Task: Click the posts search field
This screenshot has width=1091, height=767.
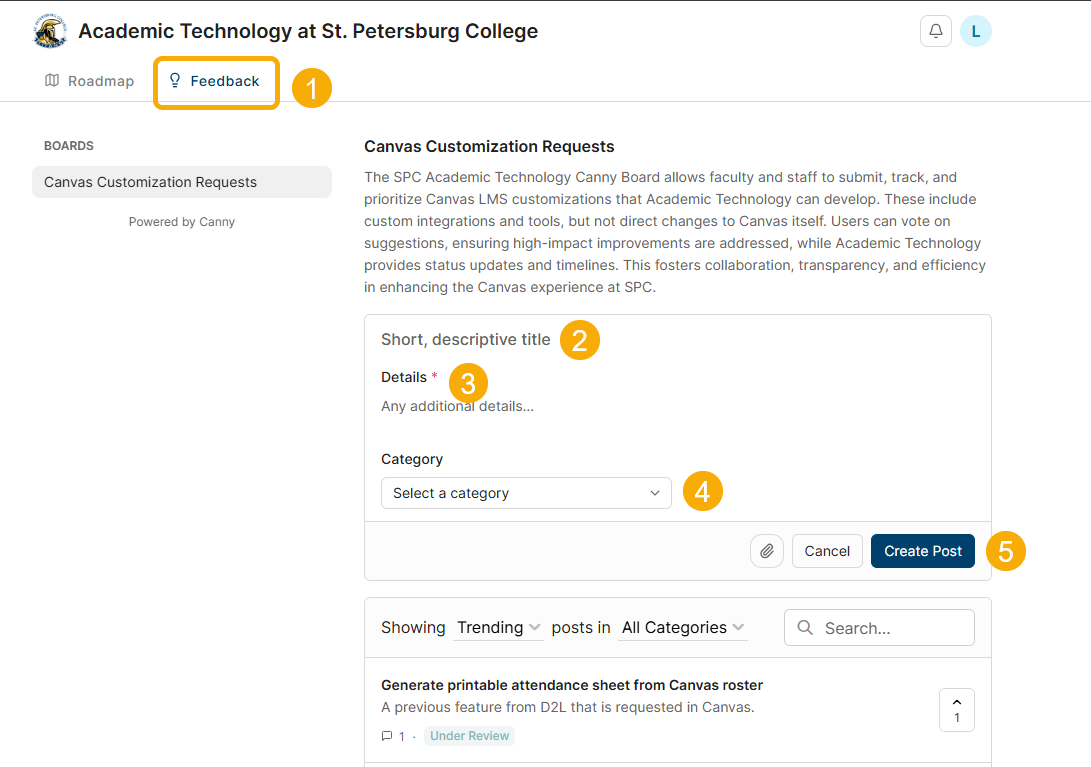Action: coord(879,628)
